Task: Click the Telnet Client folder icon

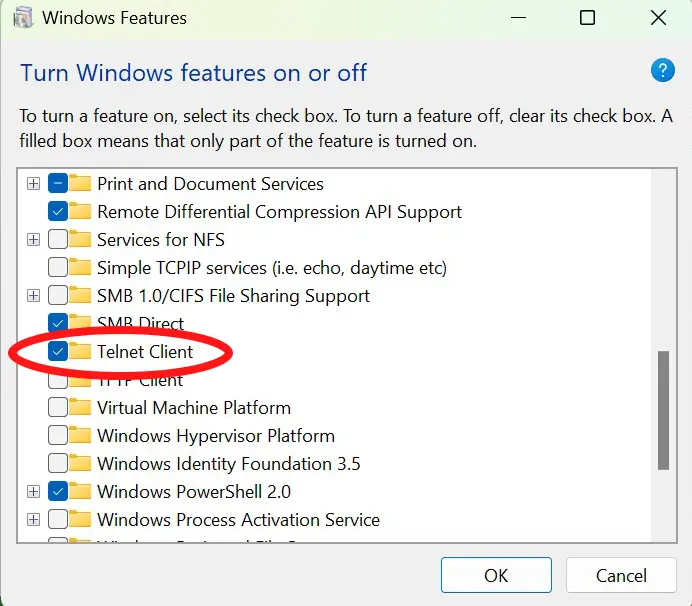Action: coord(80,351)
